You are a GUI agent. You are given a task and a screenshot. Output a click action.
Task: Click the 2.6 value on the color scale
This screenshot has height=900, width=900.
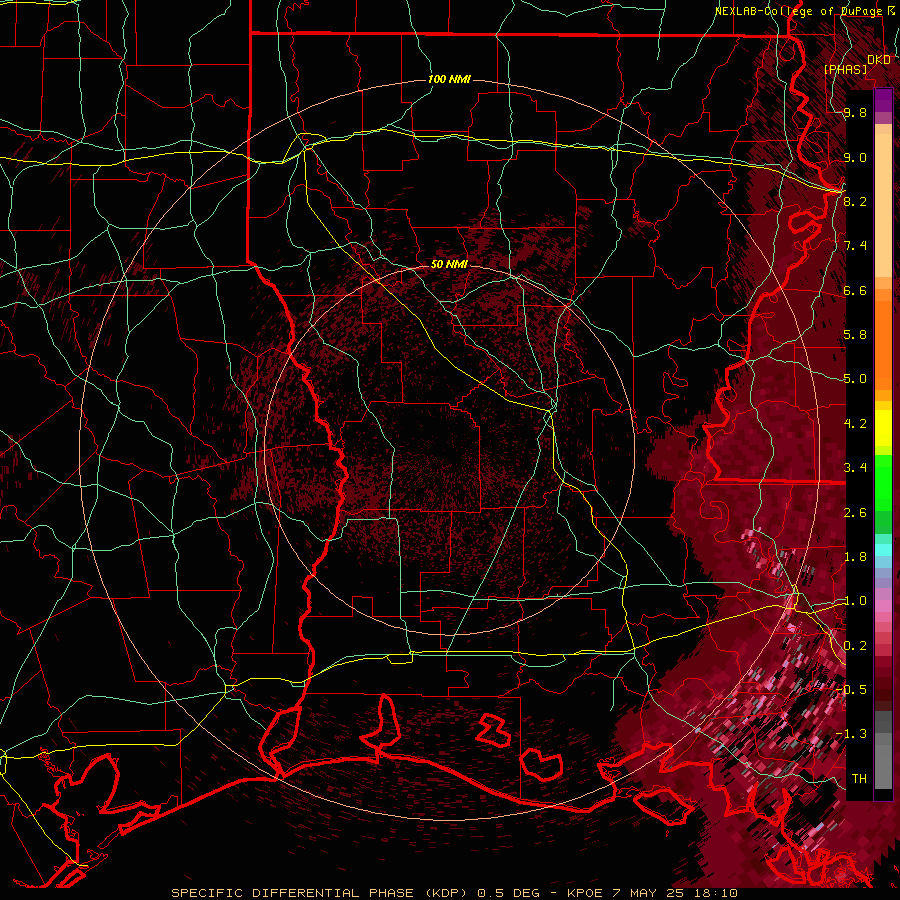[855, 513]
